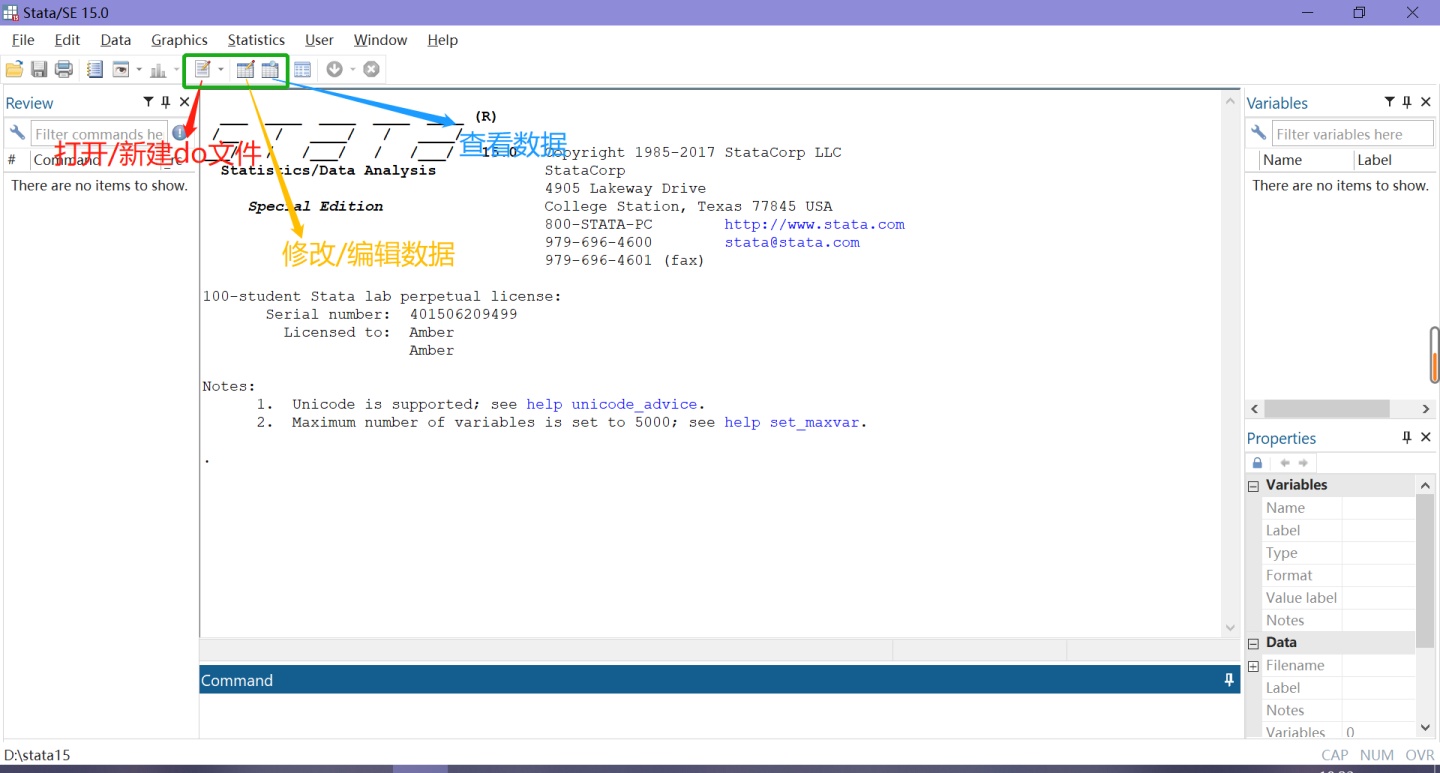Click the Properties next arrow icon
Viewport: 1440px width, 773px height.
tap(1303, 463)
